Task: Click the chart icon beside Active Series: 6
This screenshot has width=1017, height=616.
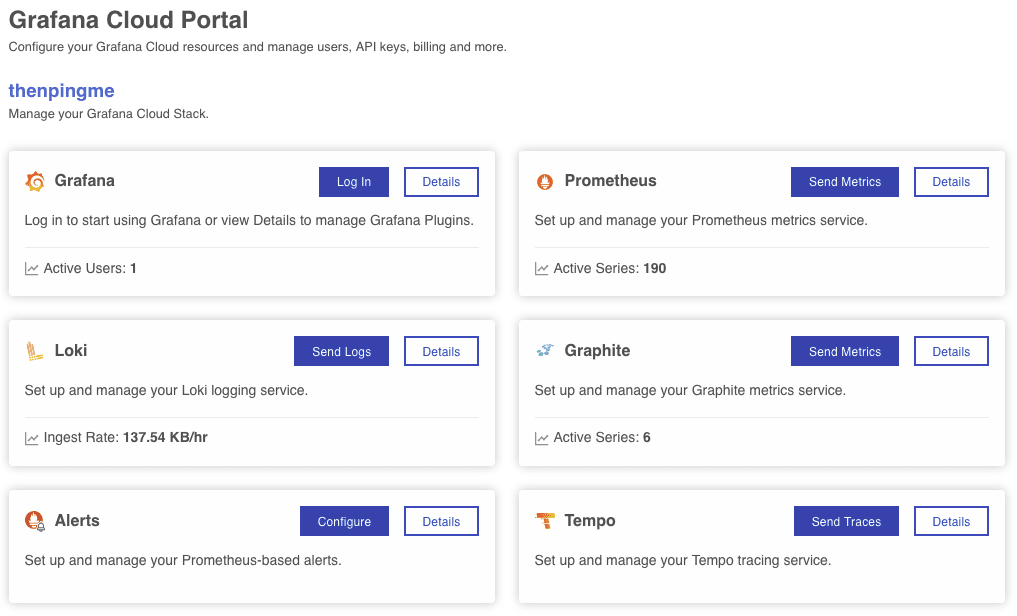Action: tap(541, 438)
